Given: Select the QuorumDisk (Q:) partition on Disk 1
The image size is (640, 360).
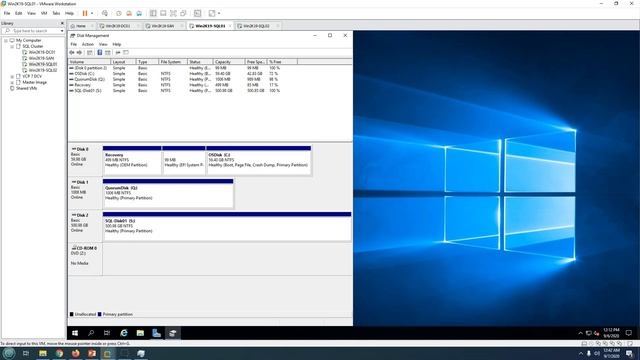Looking at the screenshot, I should point(168,193).
